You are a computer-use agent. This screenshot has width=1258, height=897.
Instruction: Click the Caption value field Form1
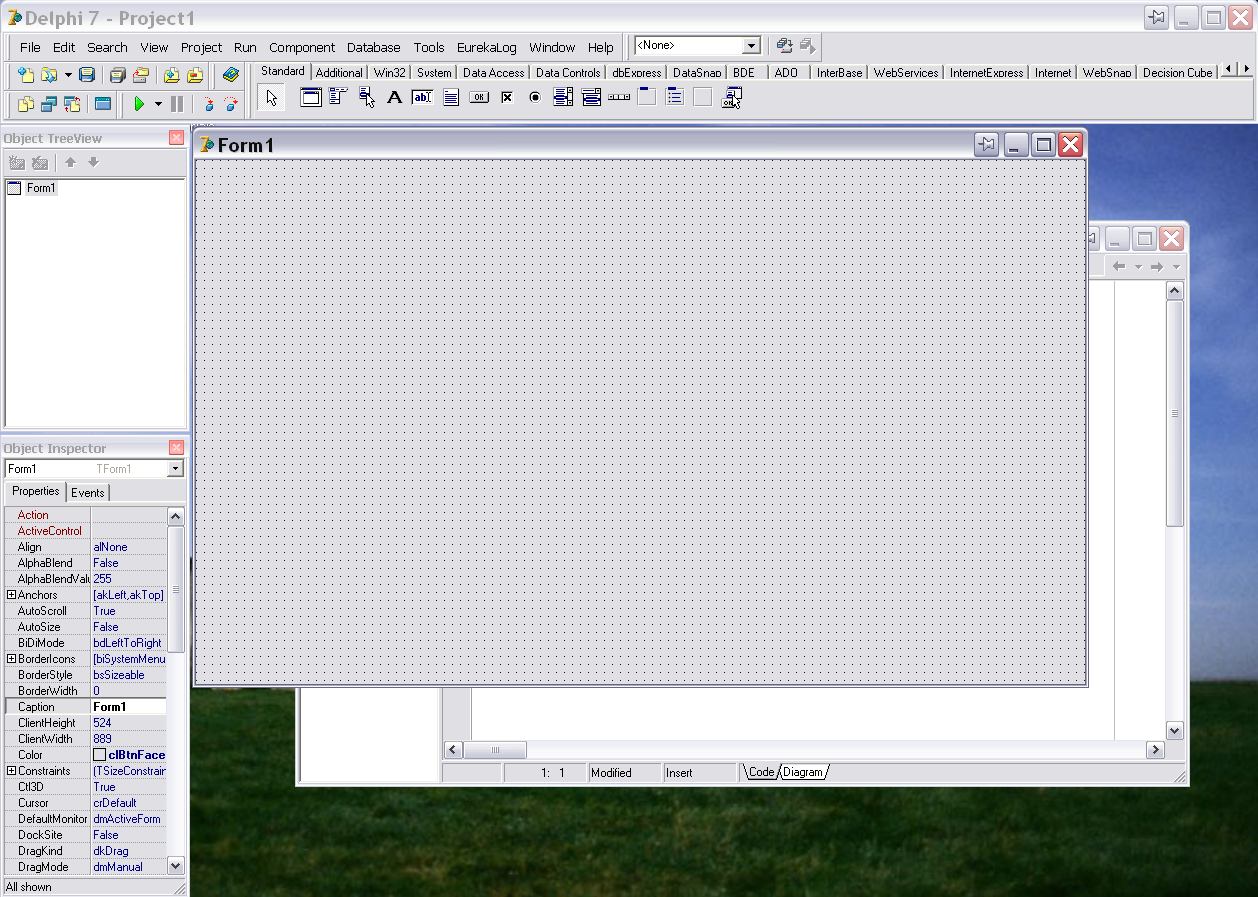pos(128,707)
